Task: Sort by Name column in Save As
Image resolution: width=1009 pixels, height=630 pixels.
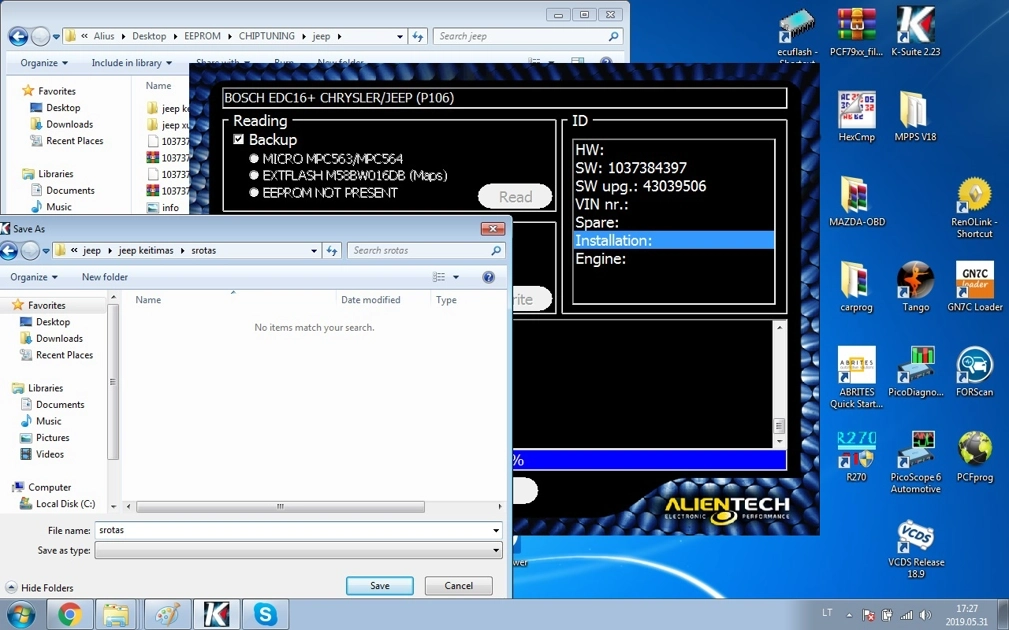Action: [x=148, y=300]
